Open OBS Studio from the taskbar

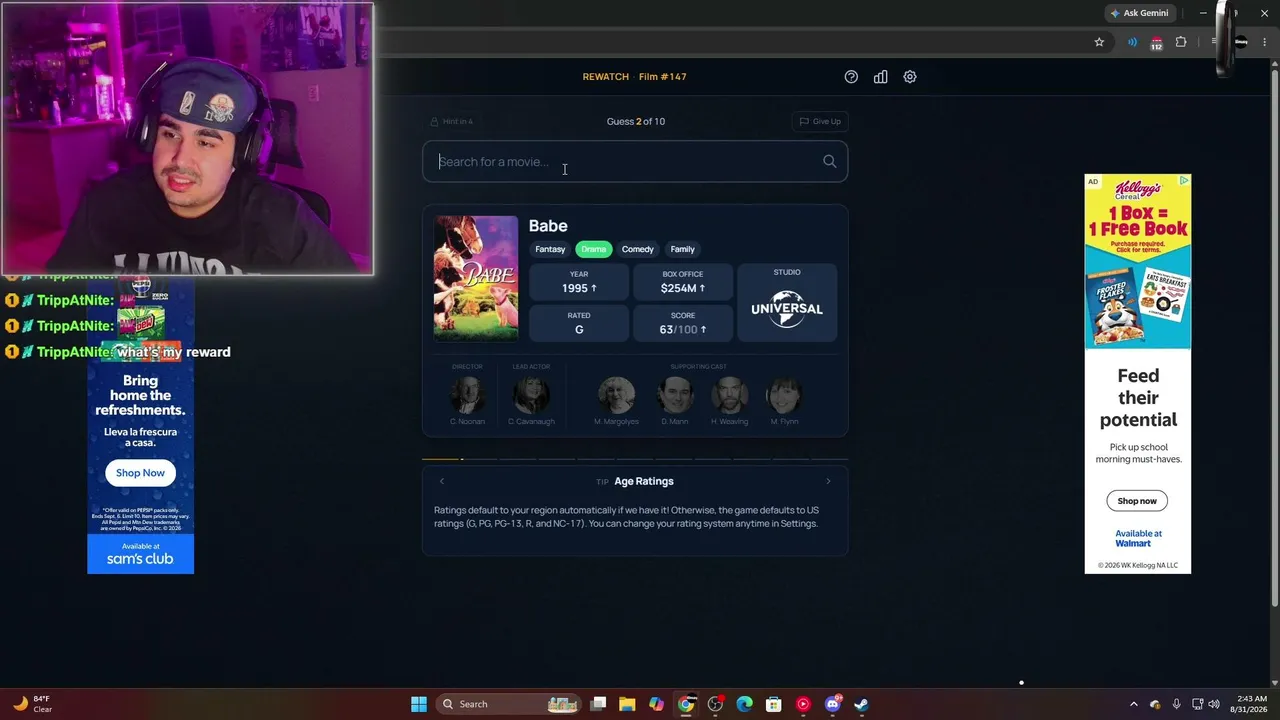point(715,704)
